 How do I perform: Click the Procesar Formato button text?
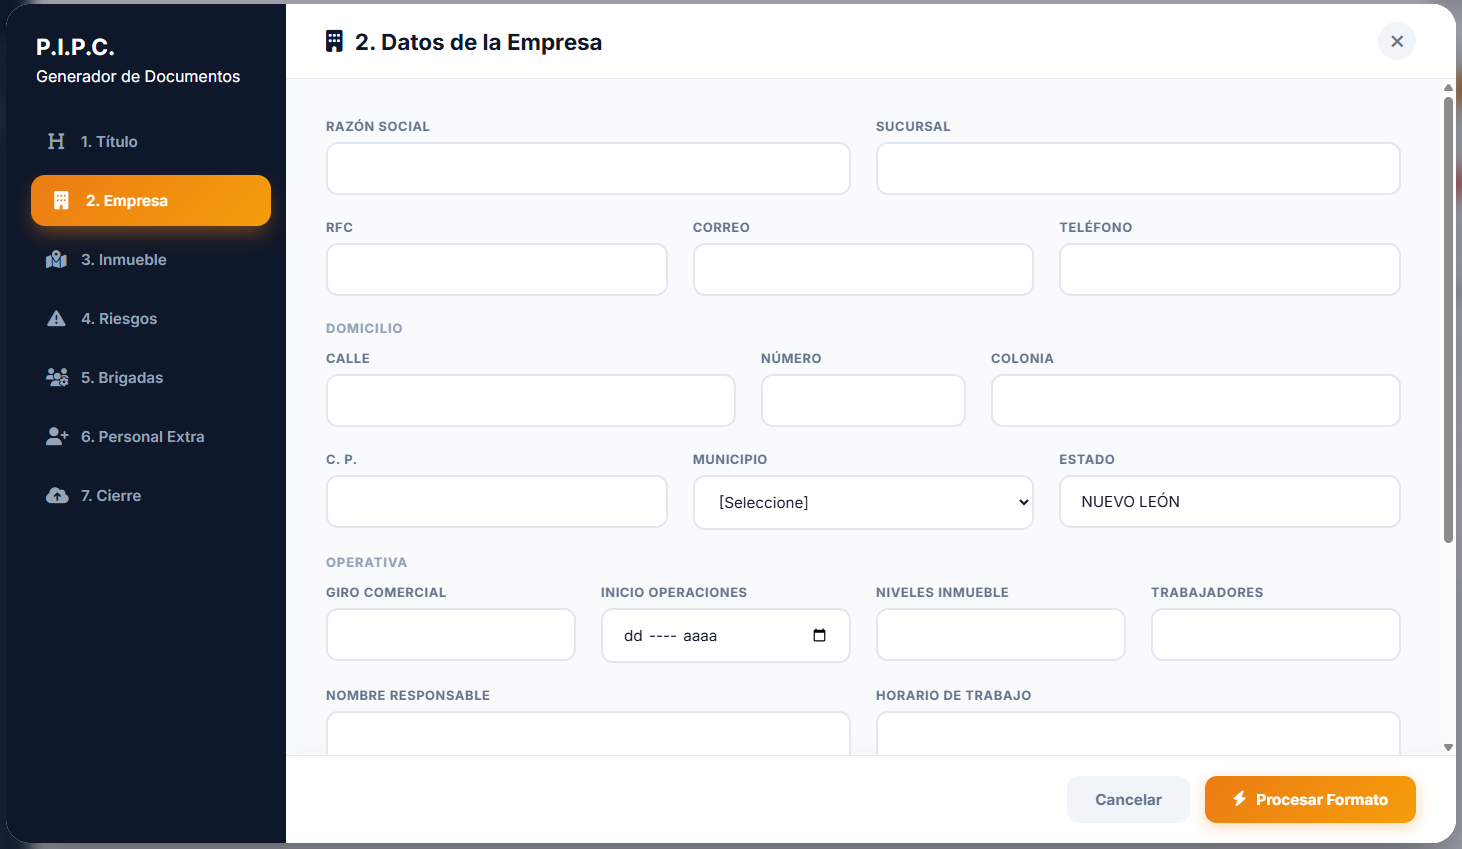pos(1322,799)
